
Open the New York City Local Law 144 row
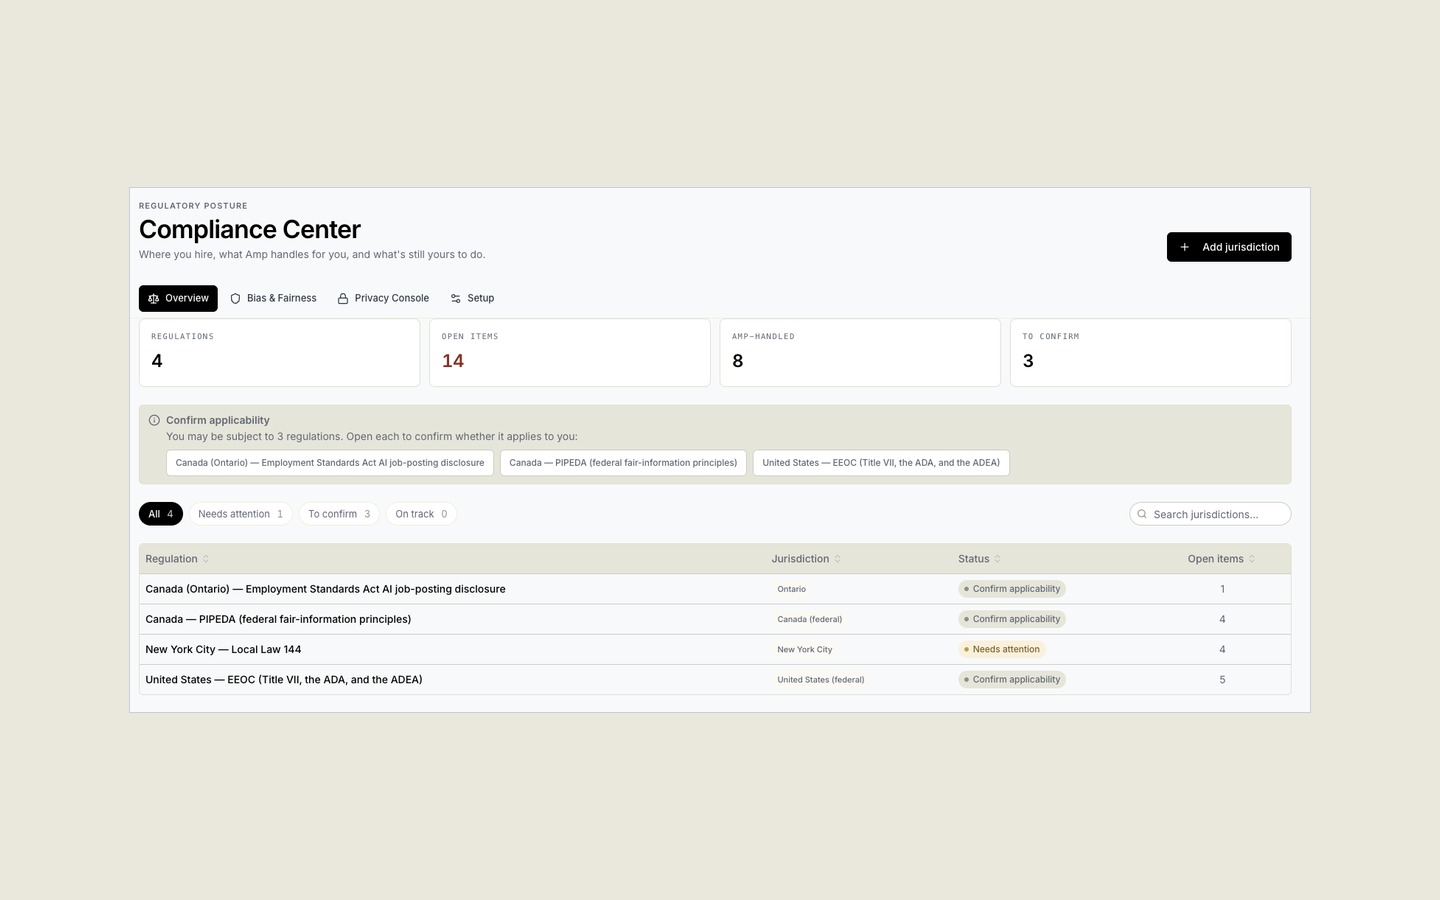(x=715, y=649)
